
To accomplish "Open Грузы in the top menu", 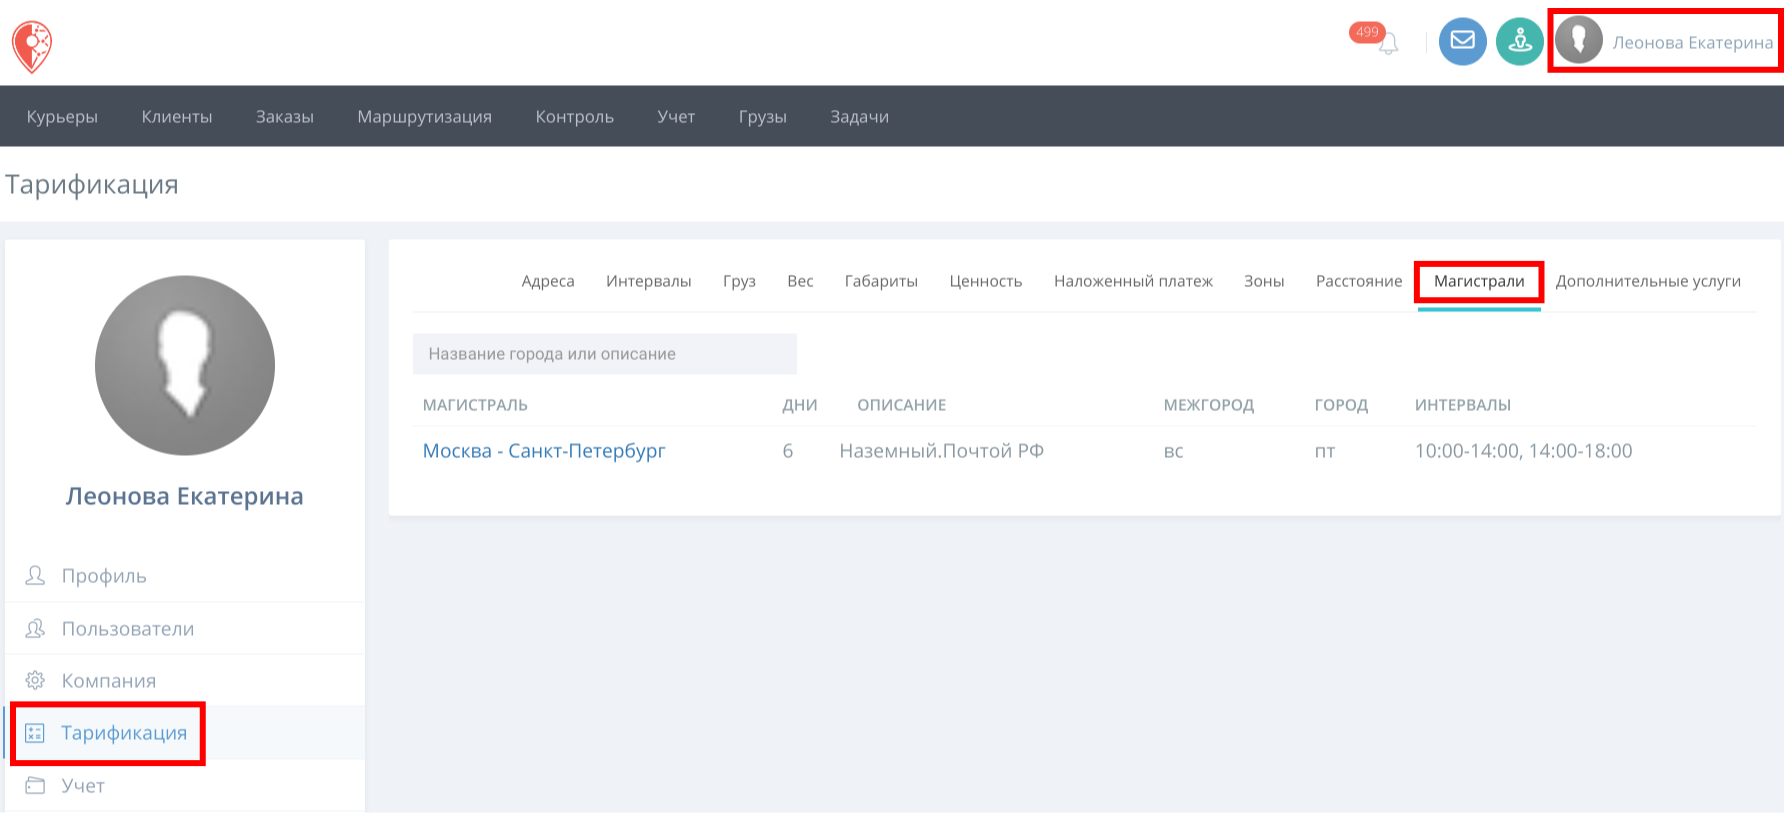I will coord(763,116).
